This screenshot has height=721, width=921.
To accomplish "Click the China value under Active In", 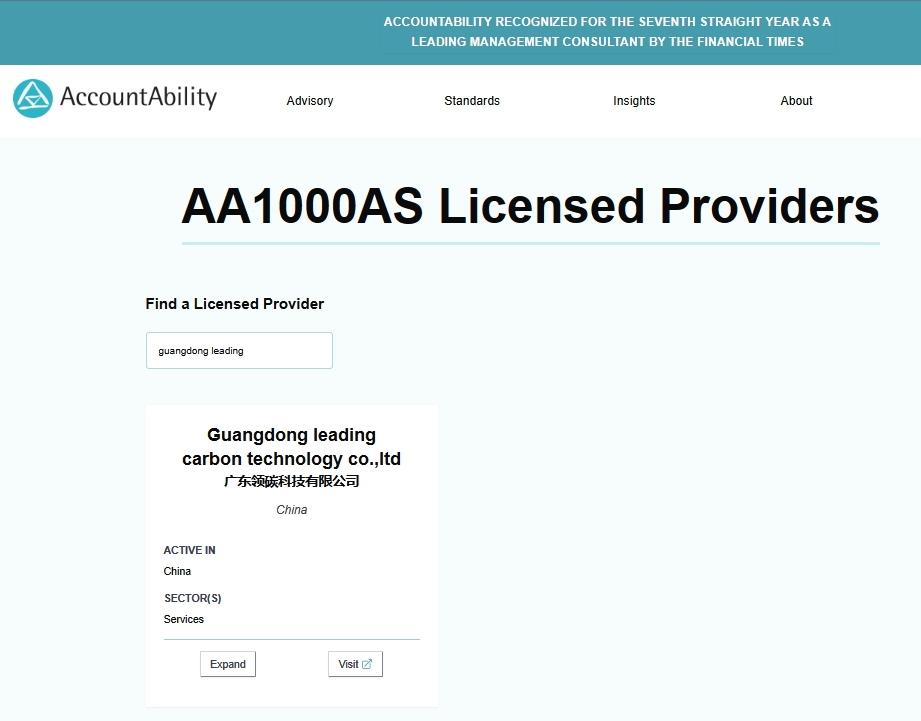I will (177, 571).
